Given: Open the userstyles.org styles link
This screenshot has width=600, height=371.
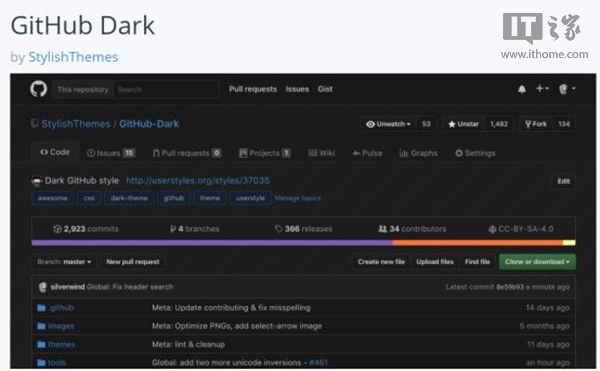Looking at the screenshot, I should 198,181.
